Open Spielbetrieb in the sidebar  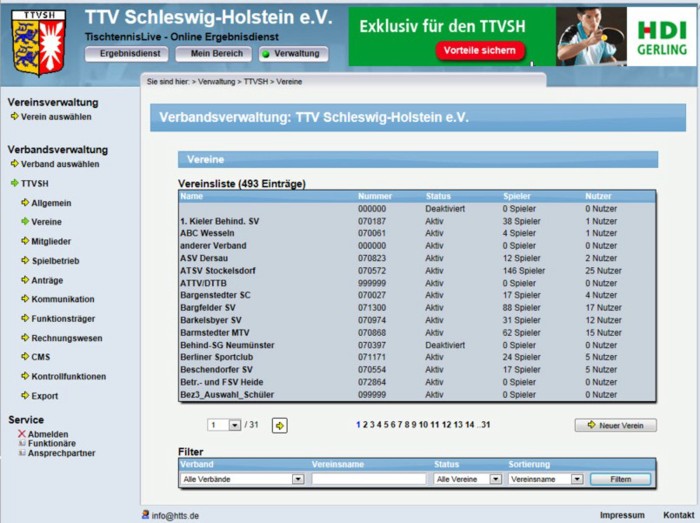tap(55, 260)
